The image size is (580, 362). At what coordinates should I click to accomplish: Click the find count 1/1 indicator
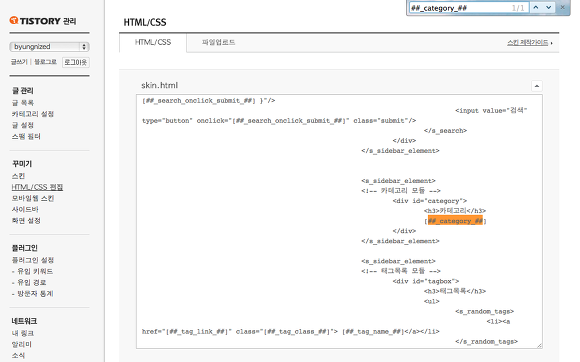coord(518,8)
